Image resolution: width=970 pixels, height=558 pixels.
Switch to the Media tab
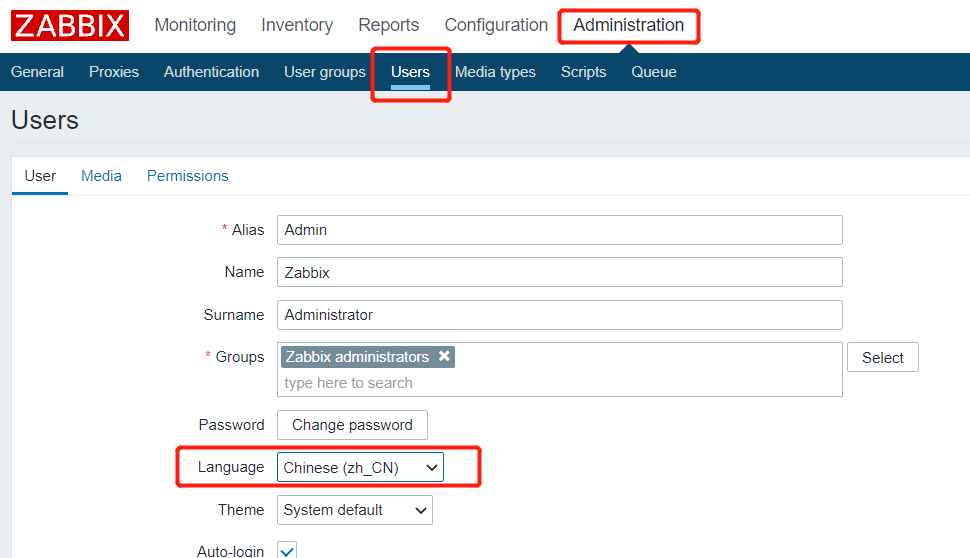[x=101, y=176]
